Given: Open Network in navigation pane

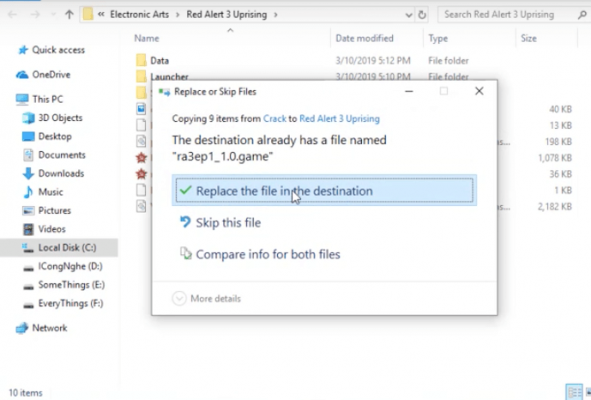Looking at the screenshot, I should coord(49,328).
